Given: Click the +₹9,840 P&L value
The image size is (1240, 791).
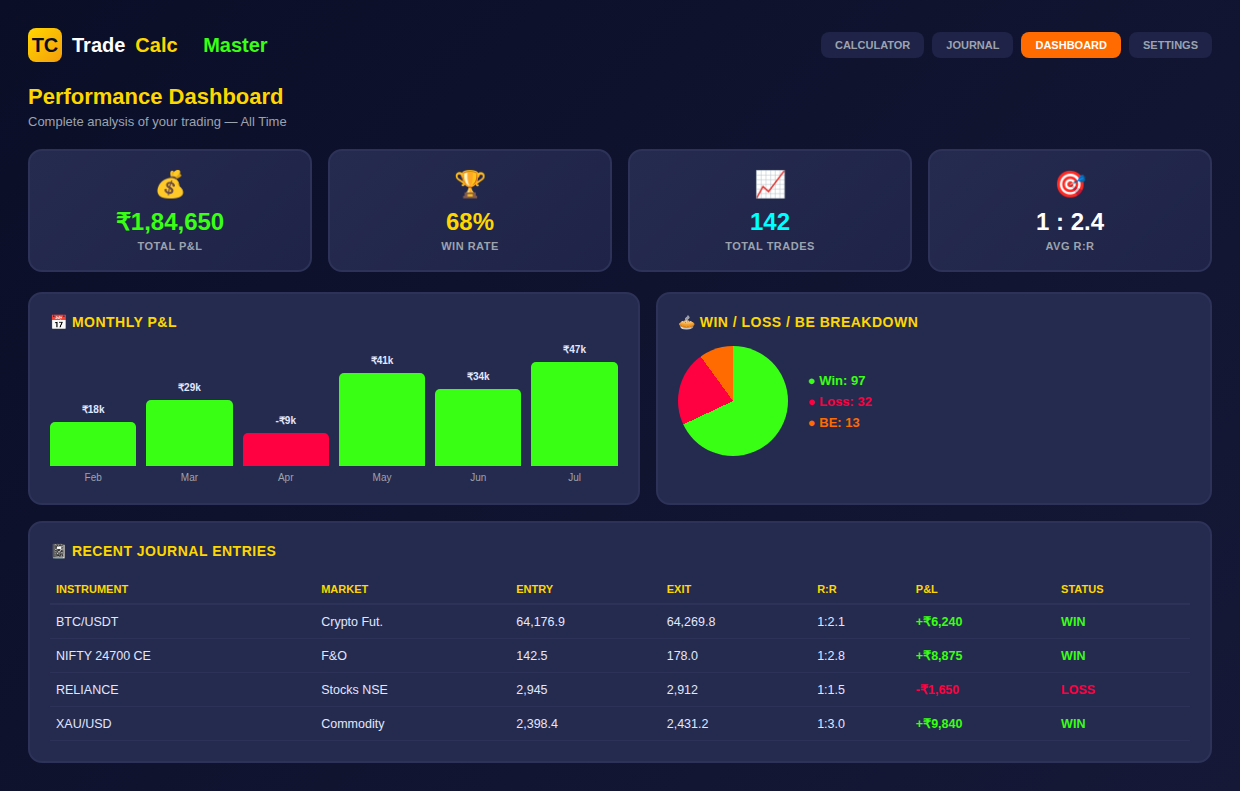Looking at the screenshot, I should [939, 724].
